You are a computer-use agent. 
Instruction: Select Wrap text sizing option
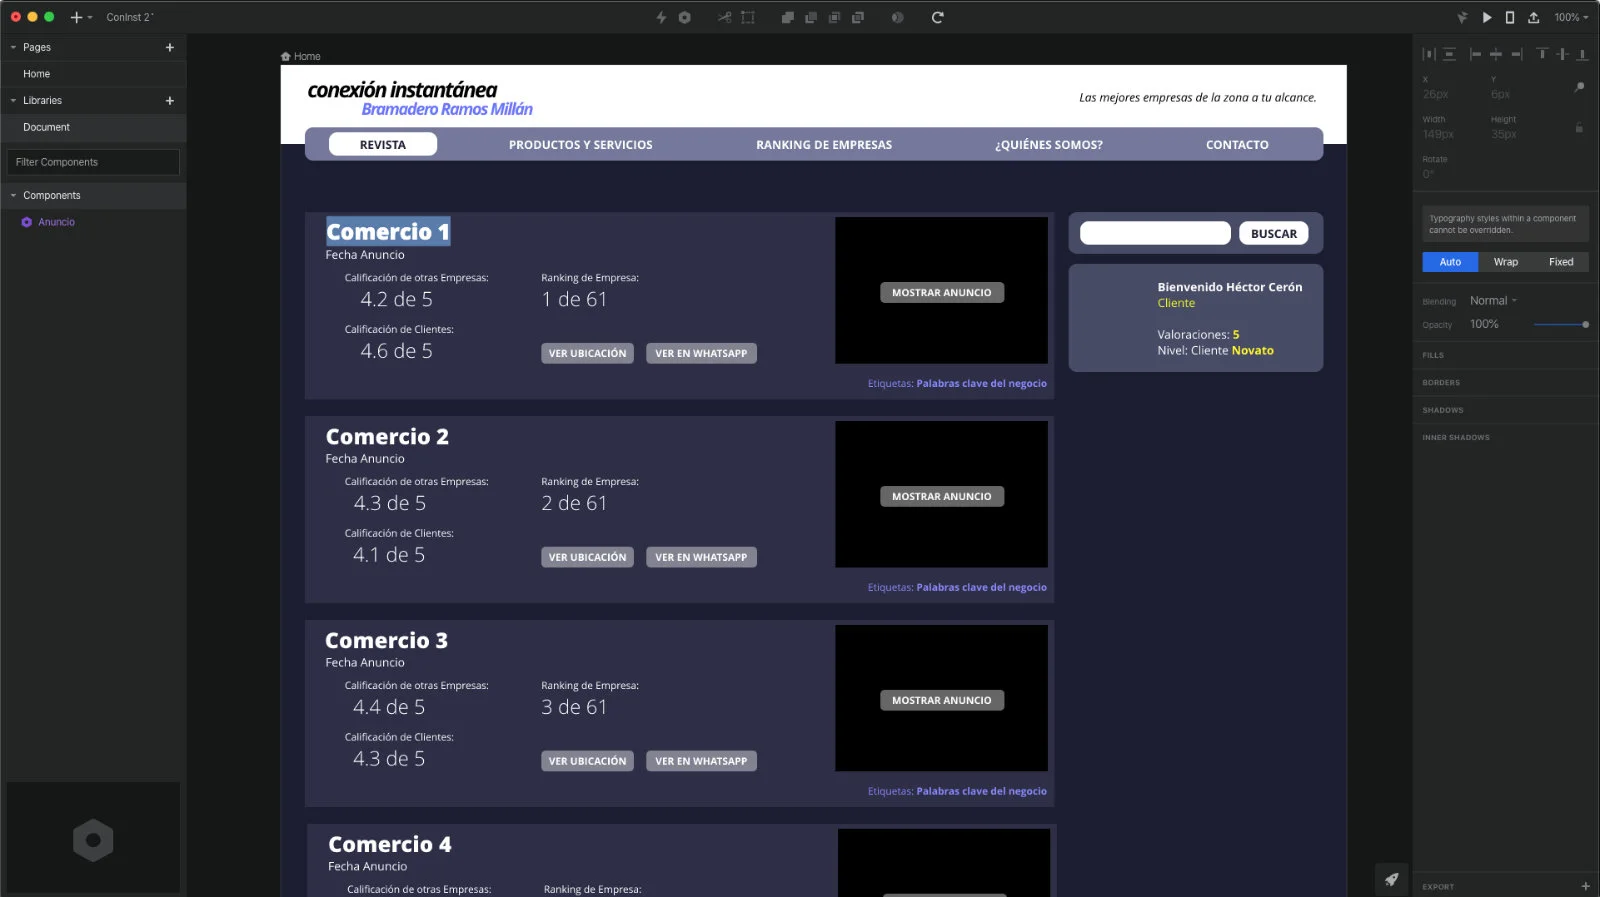1505,262
